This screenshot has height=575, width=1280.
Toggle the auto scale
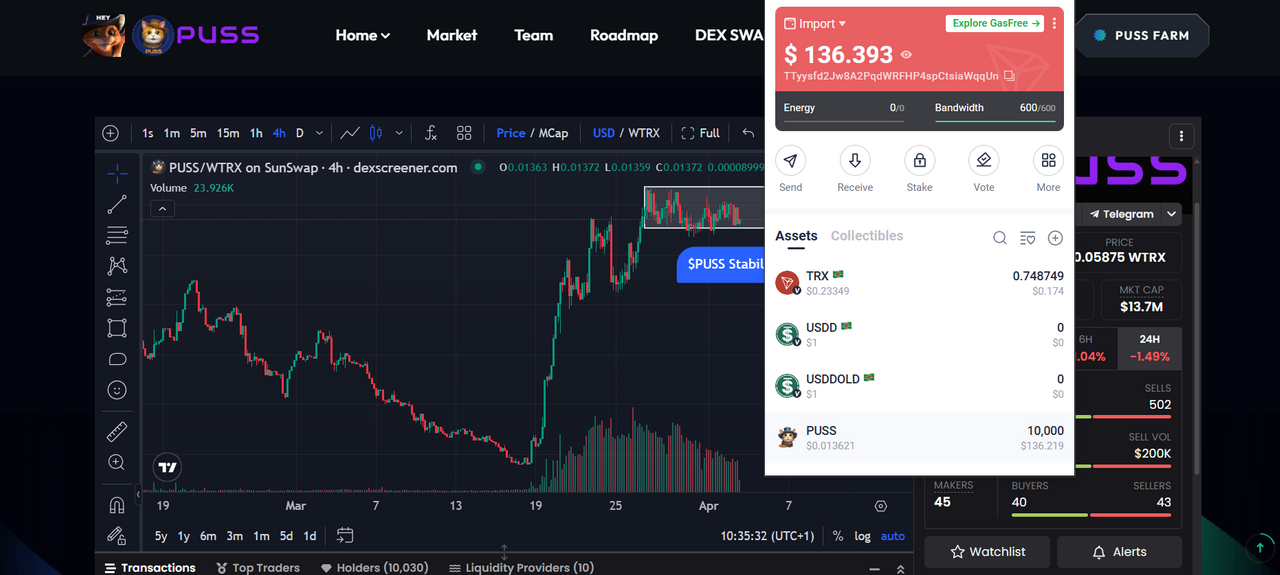[x=893, y=536]
